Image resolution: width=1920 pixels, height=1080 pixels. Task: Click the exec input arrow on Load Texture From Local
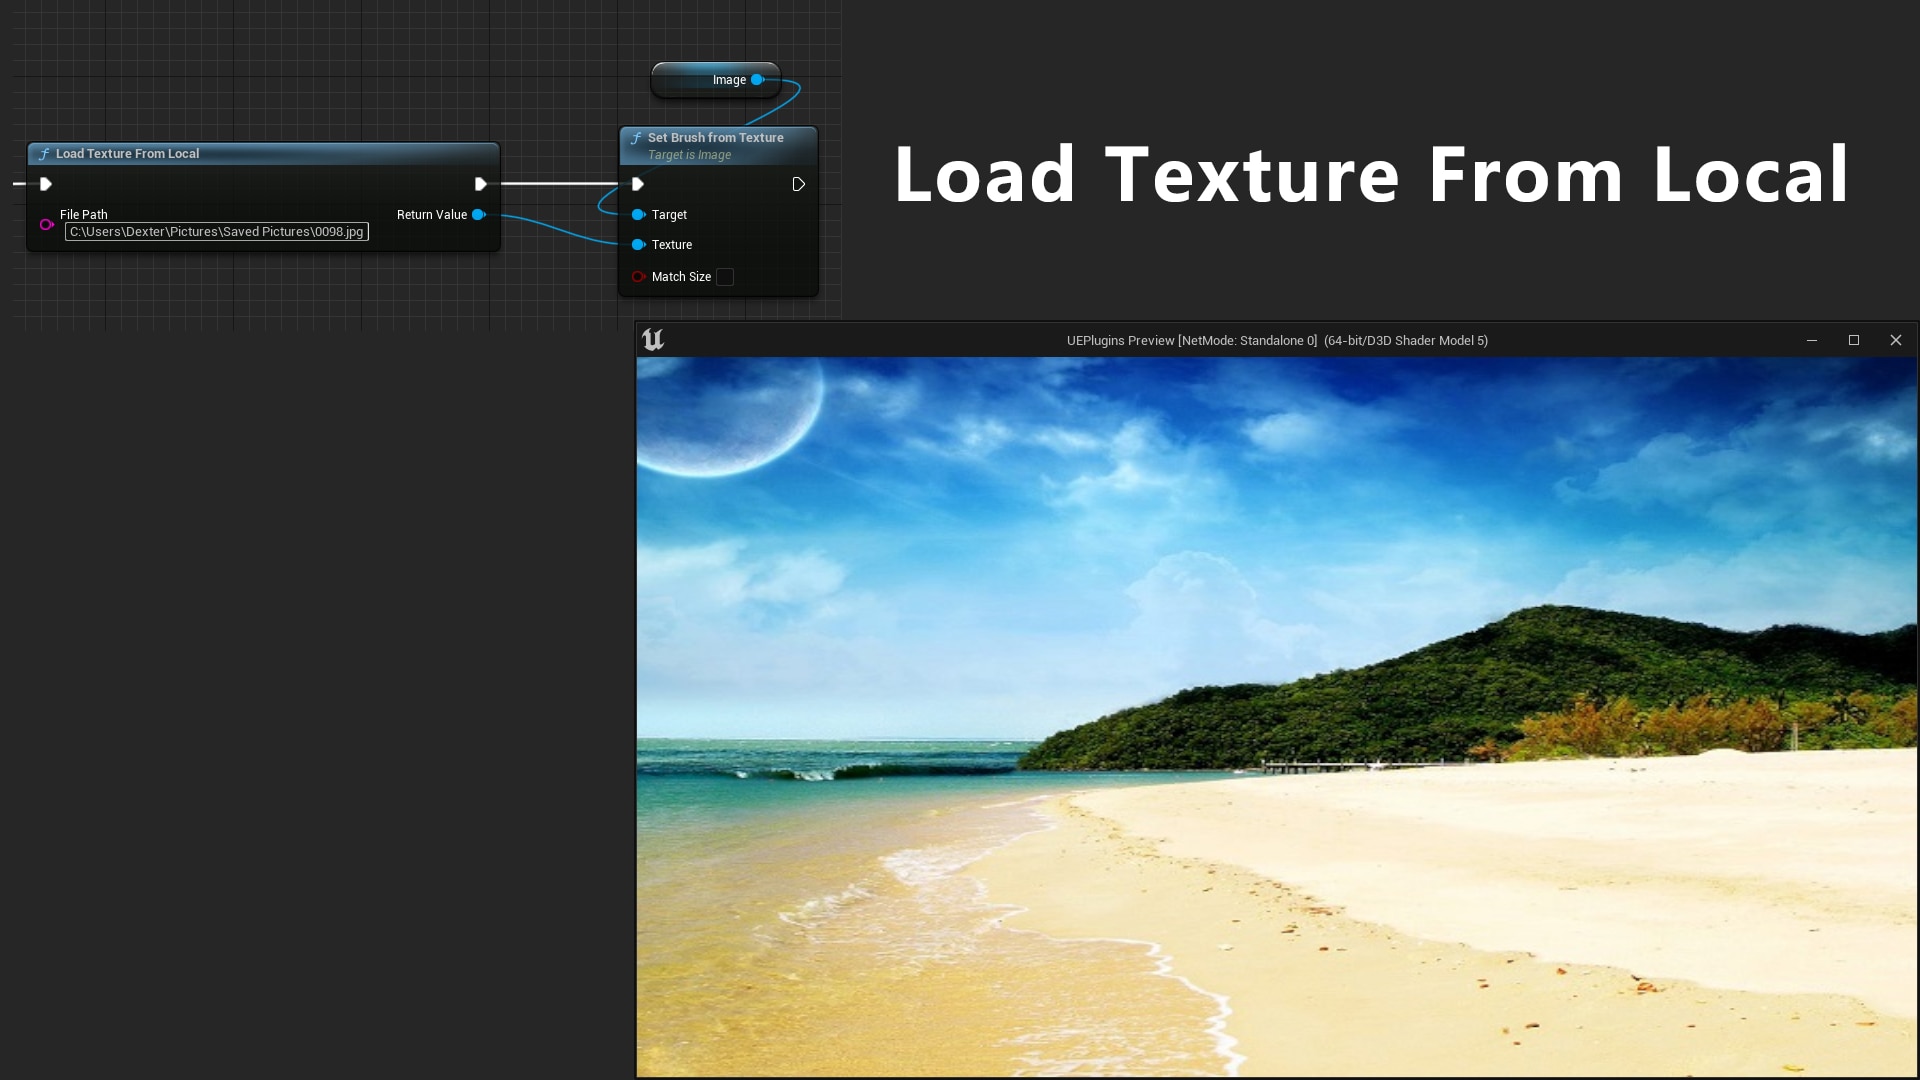(x=46, y=184)
